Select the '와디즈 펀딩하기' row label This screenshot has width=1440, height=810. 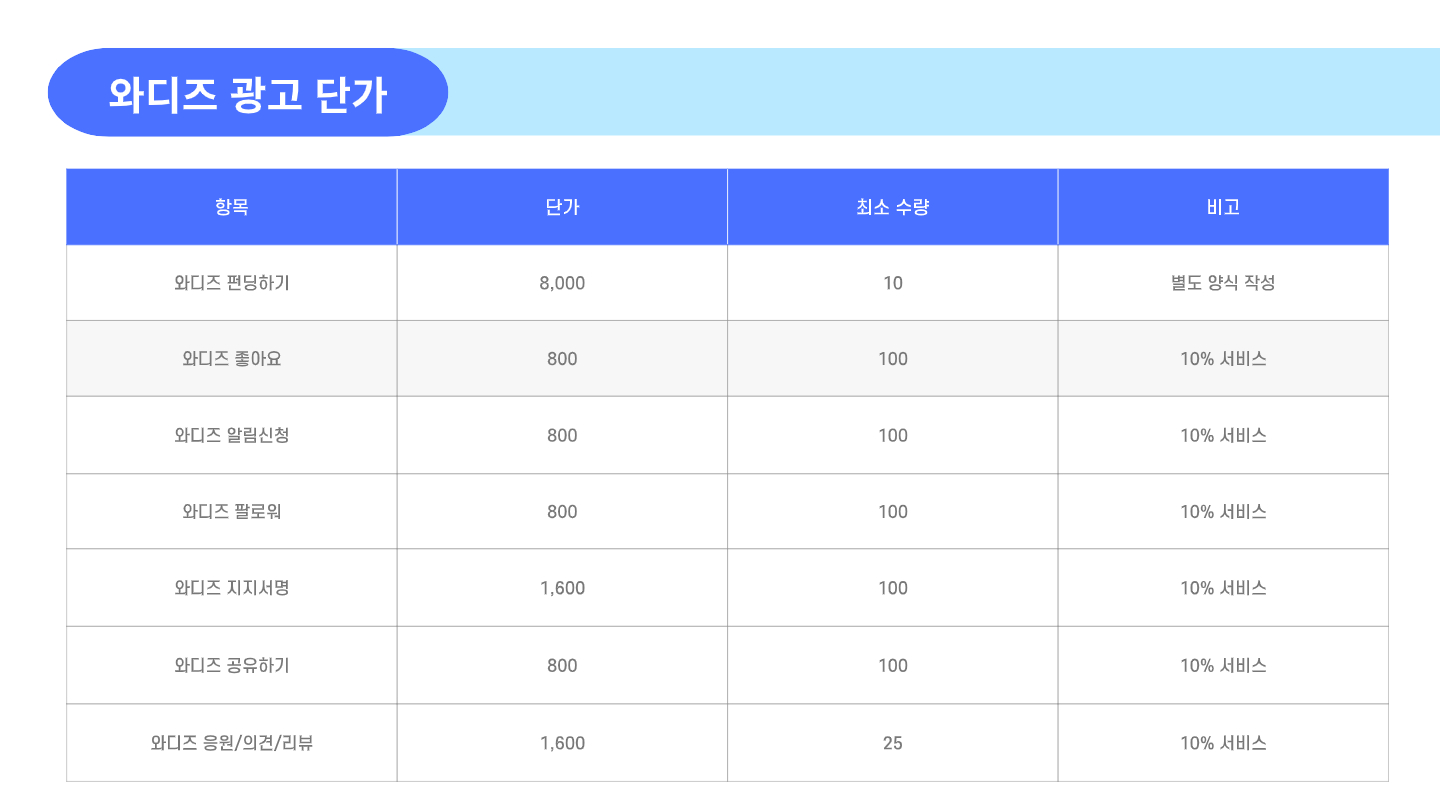(232, 283)
